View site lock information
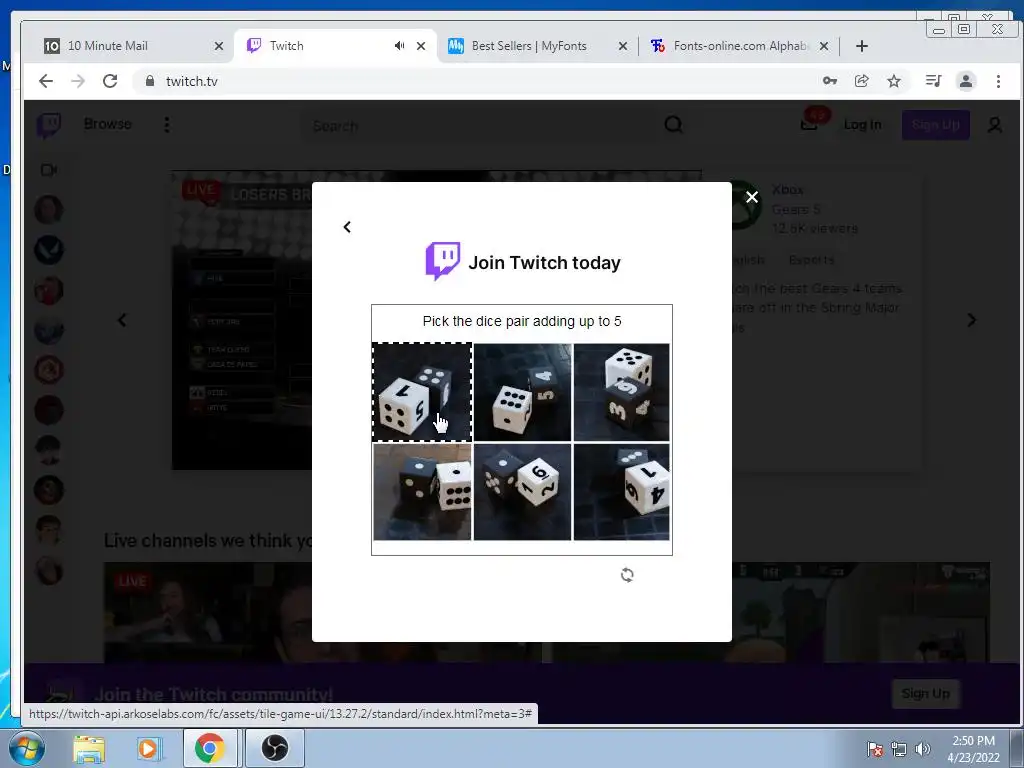Screen dimensions: 1024x768 click(x=150, y=81)
